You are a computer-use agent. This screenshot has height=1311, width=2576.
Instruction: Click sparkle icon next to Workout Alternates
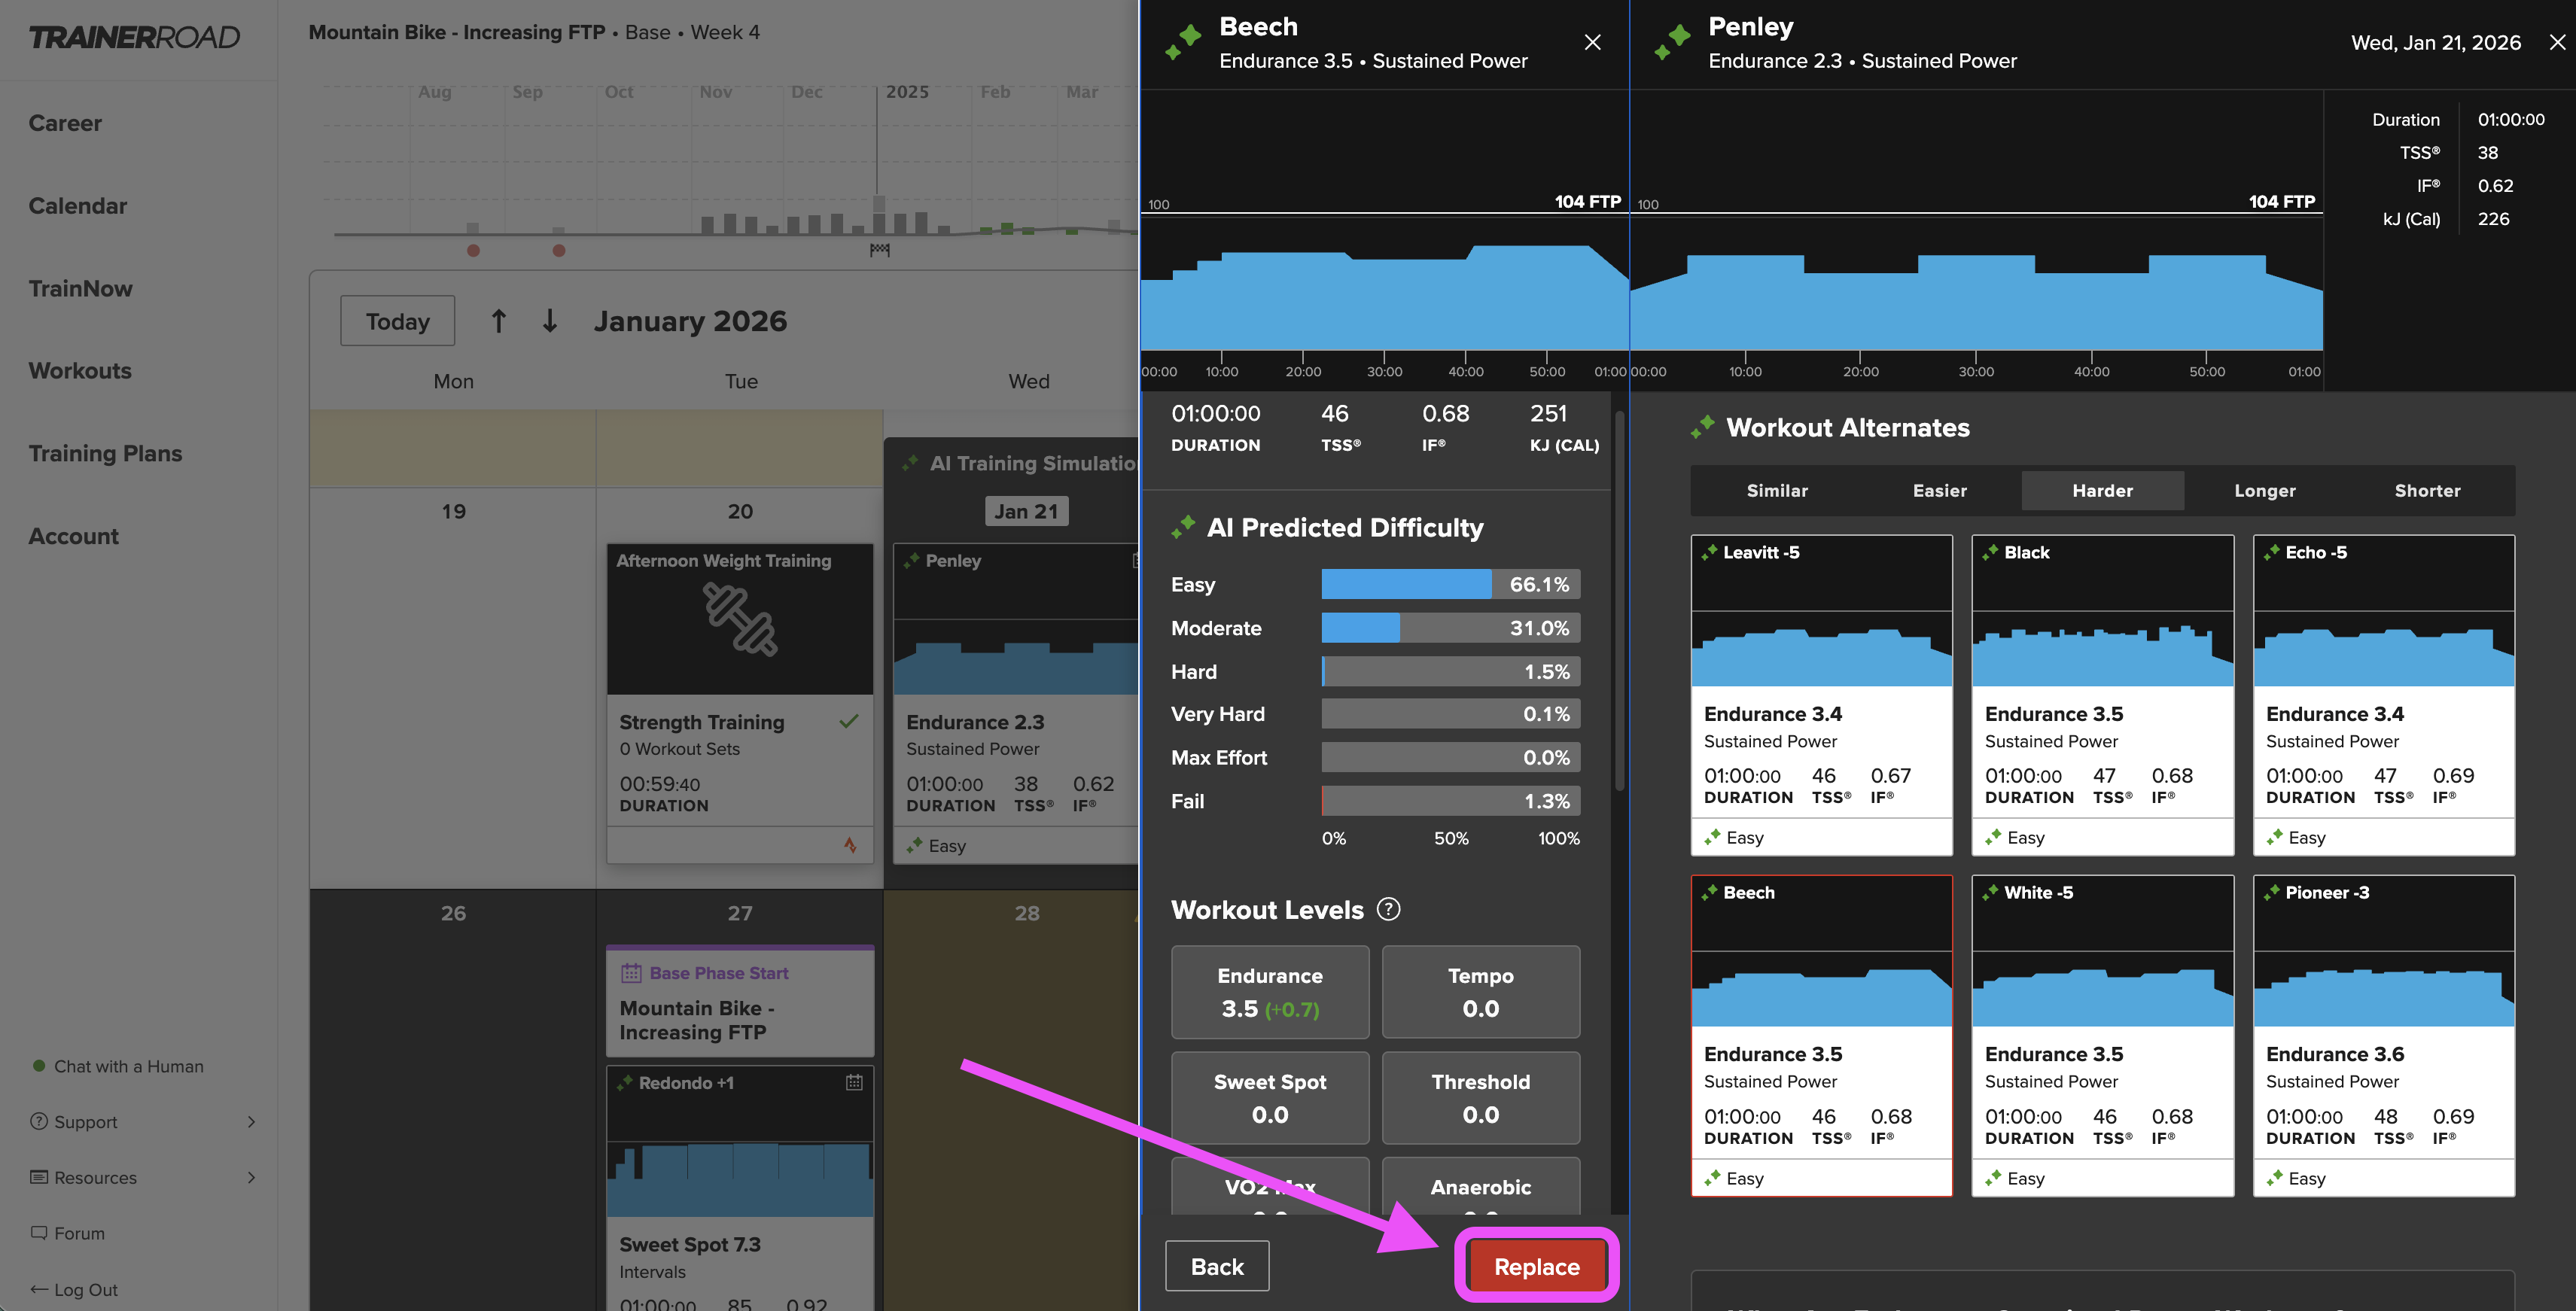tap(1703, 427)
